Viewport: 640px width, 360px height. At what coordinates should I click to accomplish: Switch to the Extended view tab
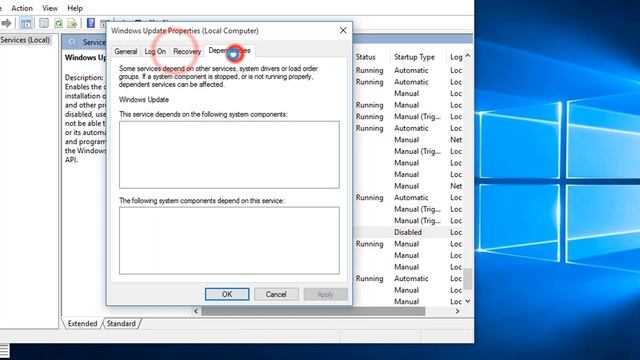[x=82, y=323]
